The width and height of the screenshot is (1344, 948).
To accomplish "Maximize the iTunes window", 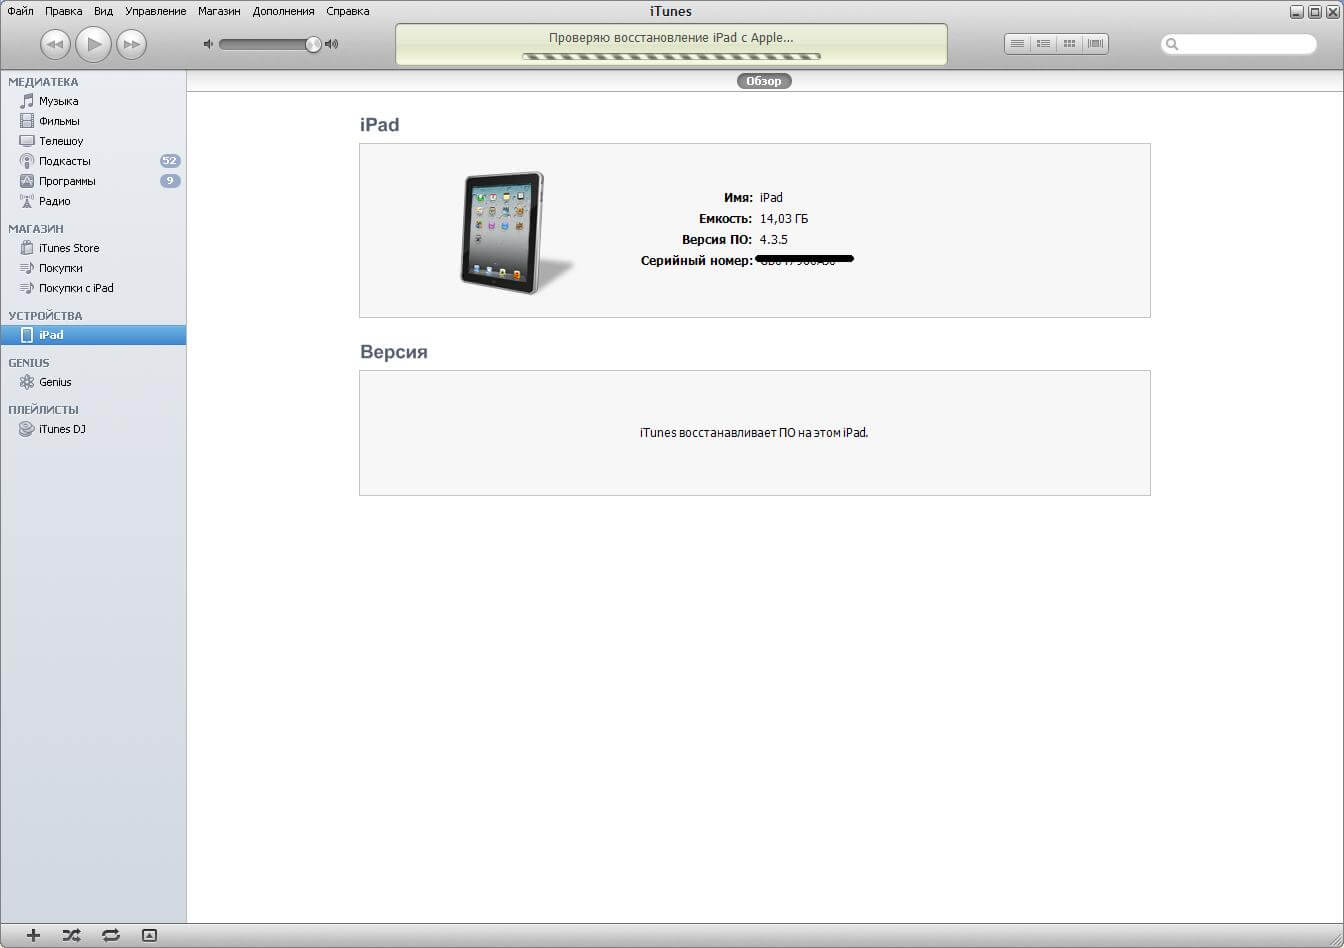I will pos(1315,12).
